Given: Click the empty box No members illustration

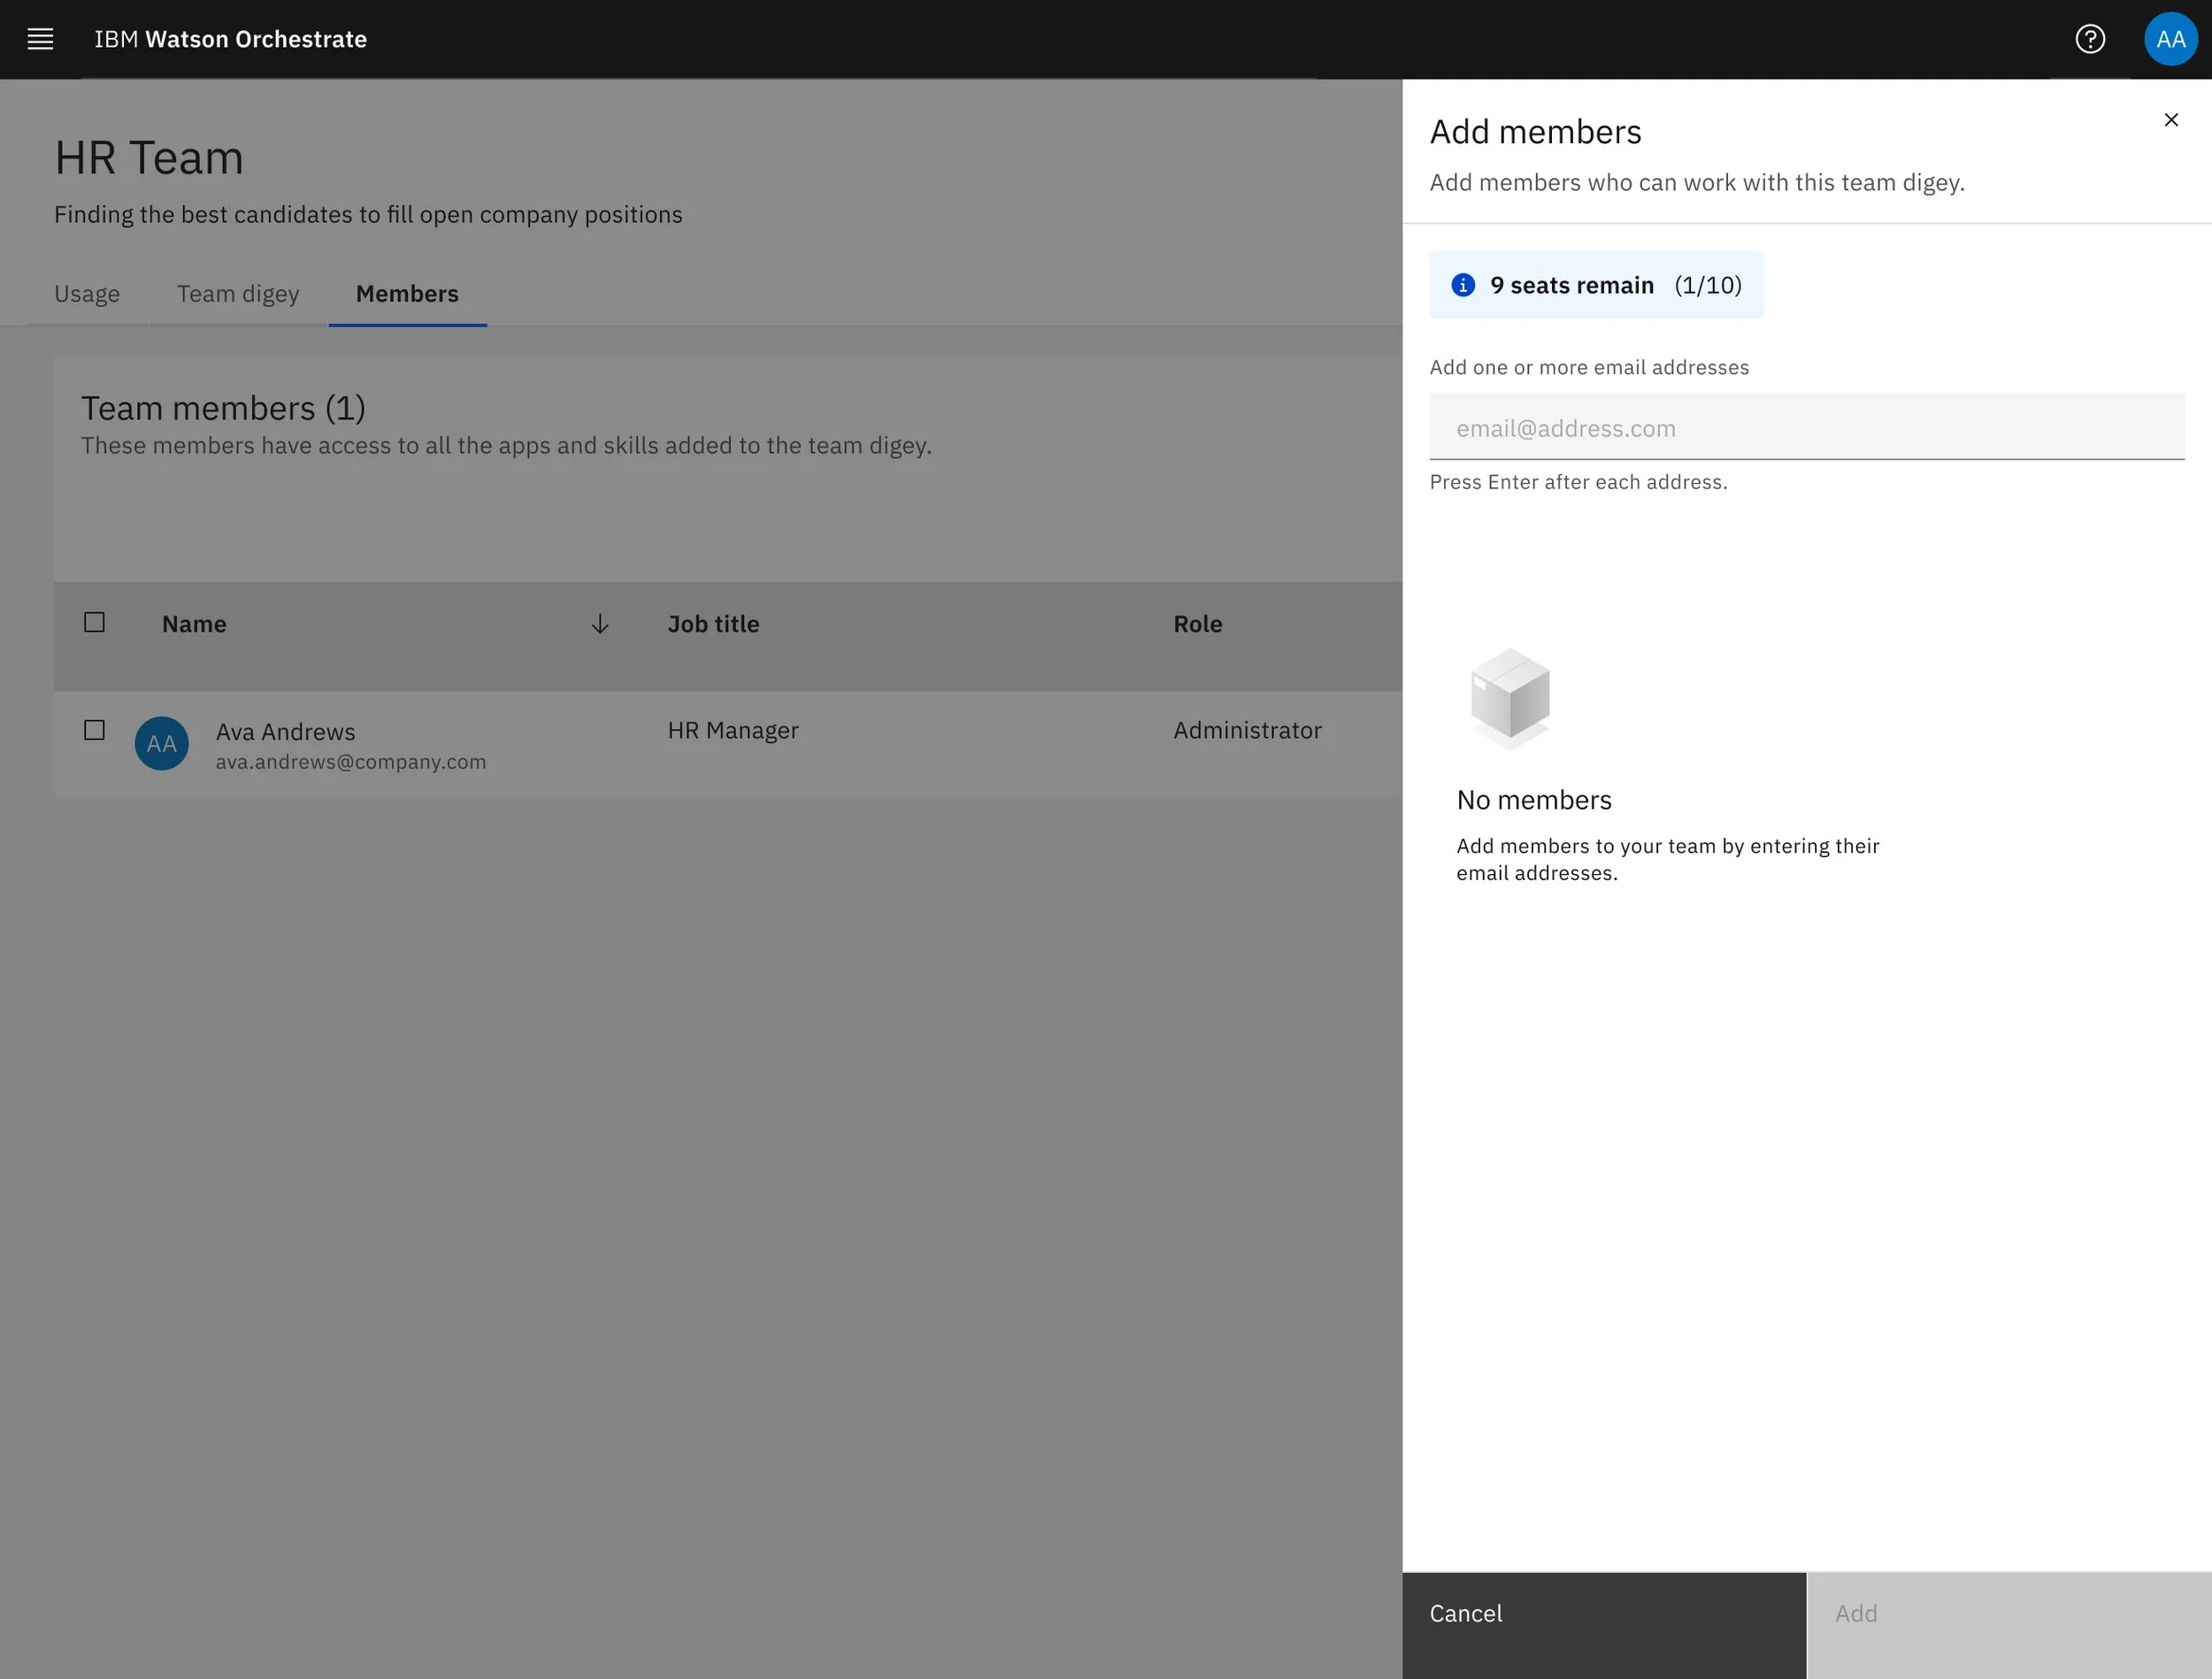Looking at the screenshot, I should (1510, 698).
